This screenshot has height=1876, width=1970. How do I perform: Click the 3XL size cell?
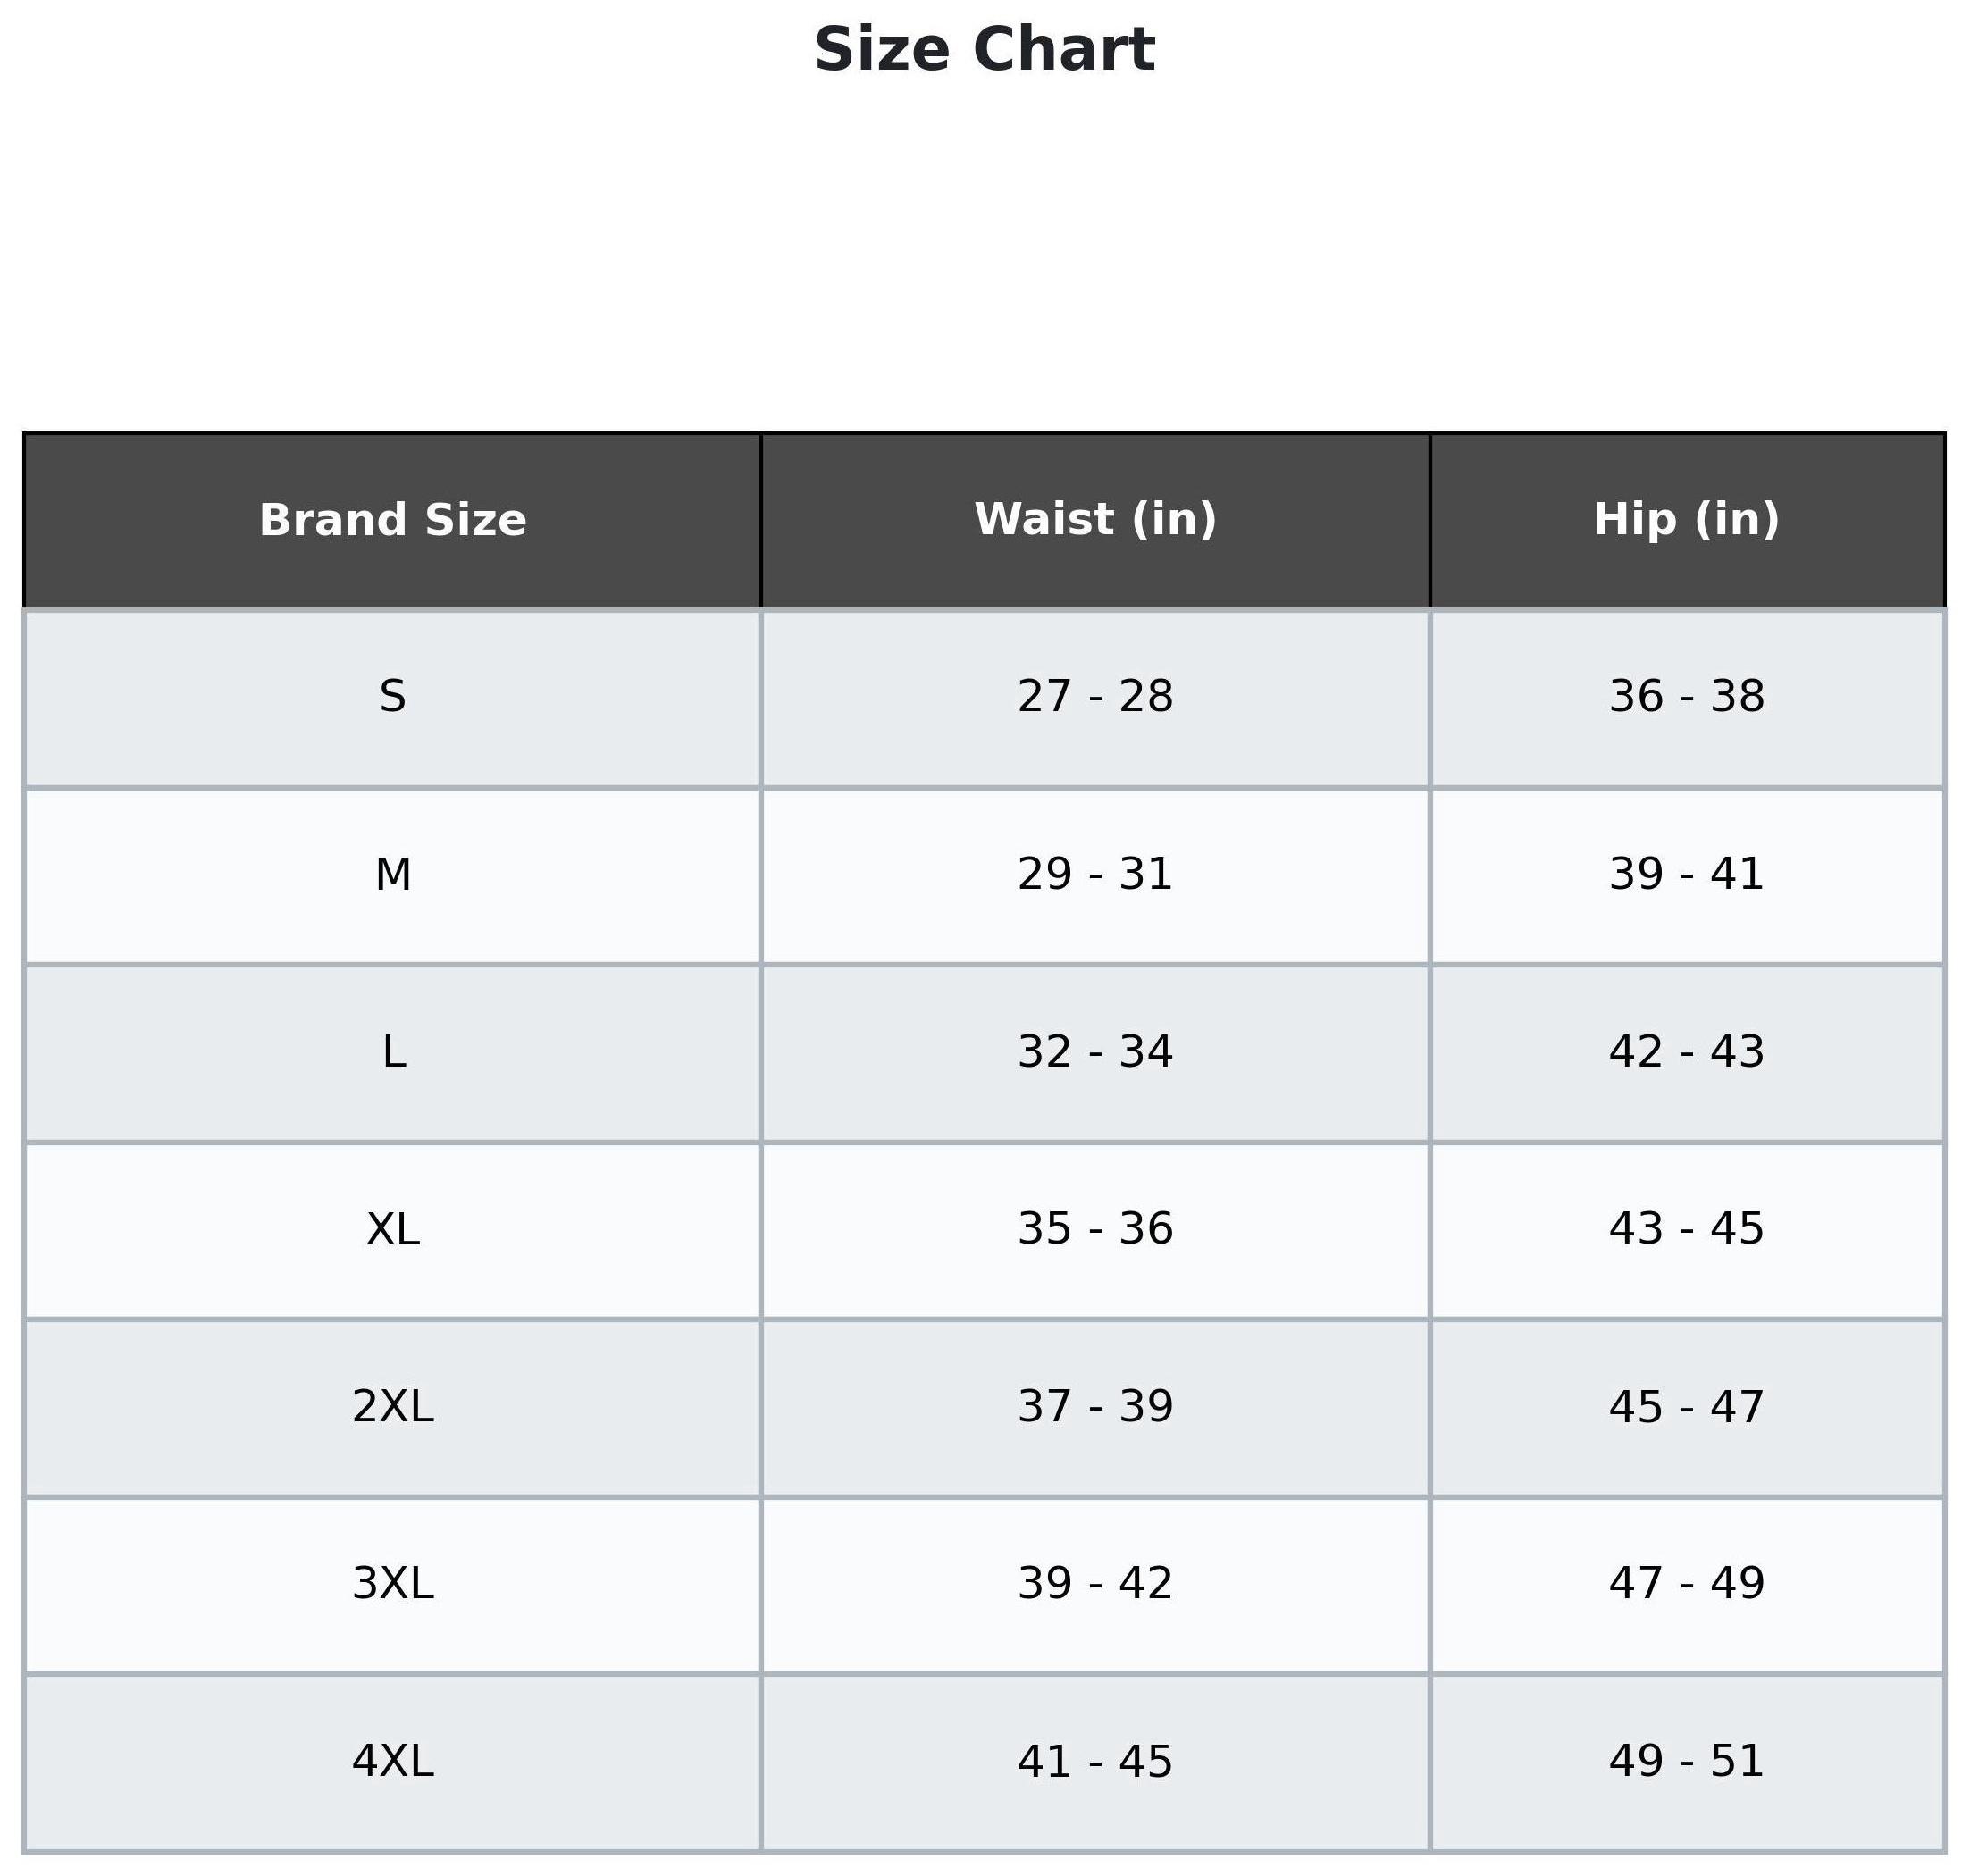392,1584
